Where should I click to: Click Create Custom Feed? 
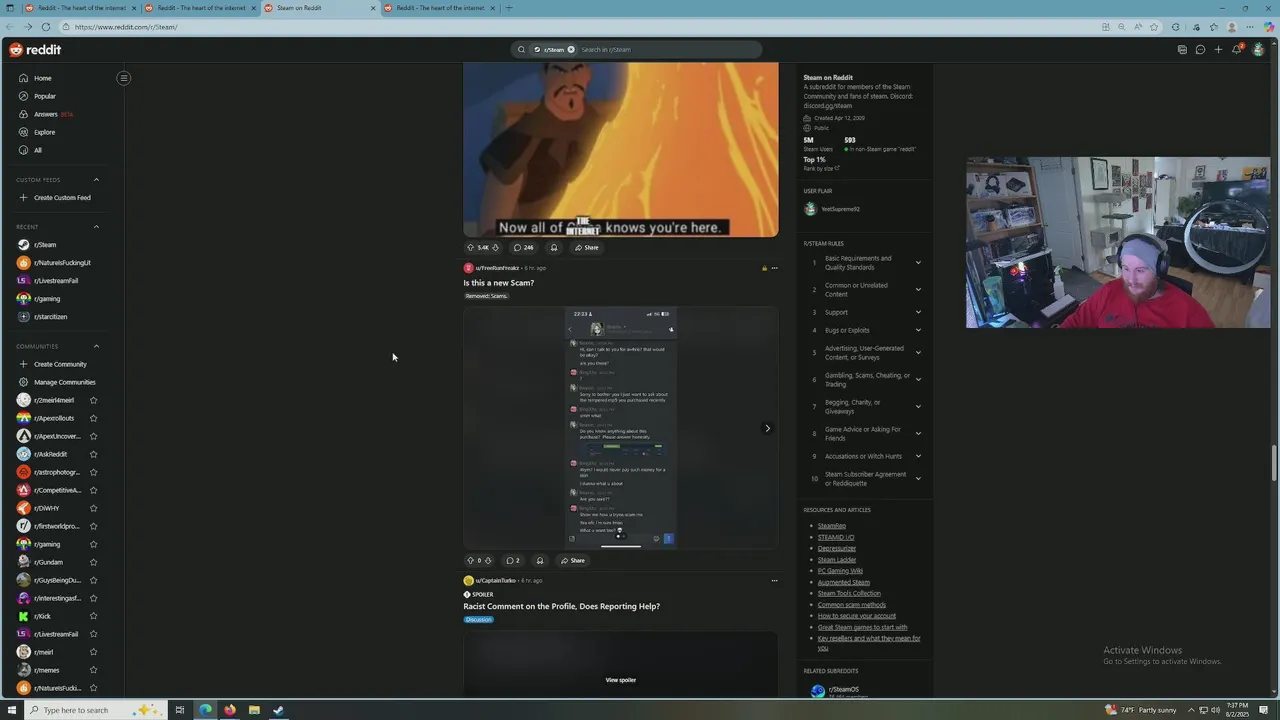tap(62, 197)
